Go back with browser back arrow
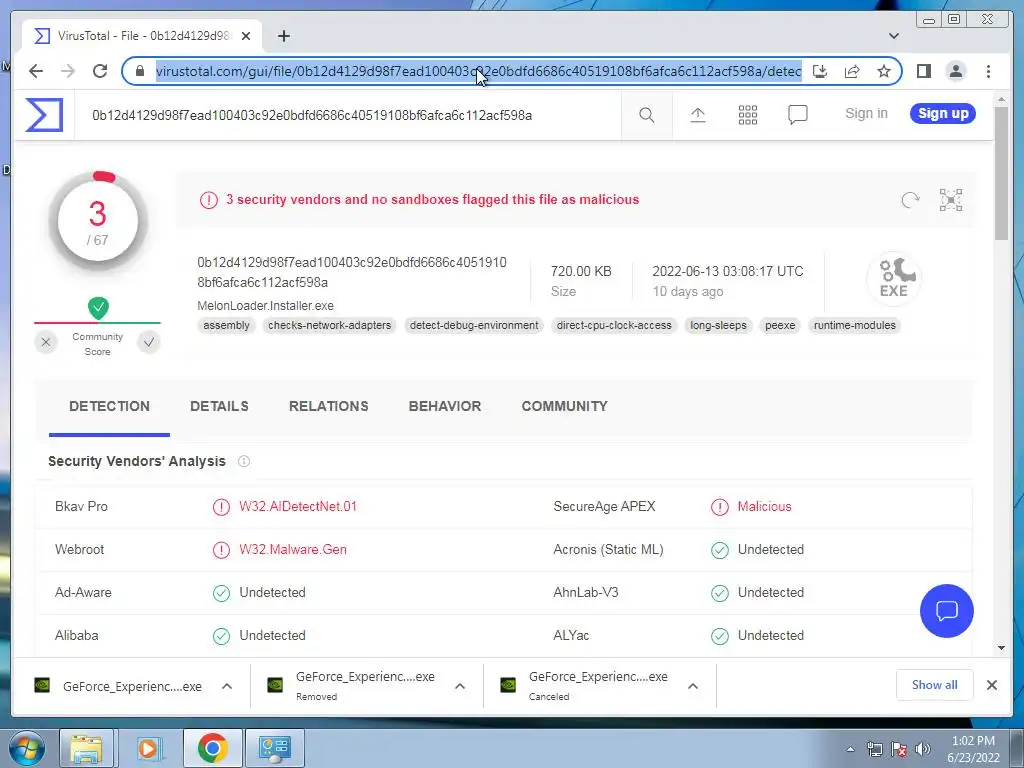 pyautogui.click(x=36, y=71)
